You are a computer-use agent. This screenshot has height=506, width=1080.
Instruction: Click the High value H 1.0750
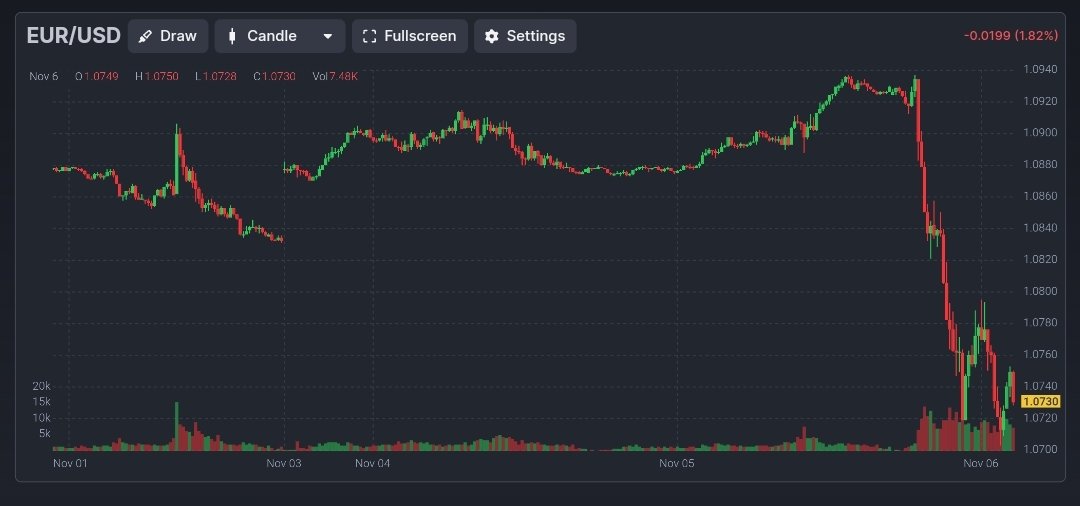[x=156, y=76]
